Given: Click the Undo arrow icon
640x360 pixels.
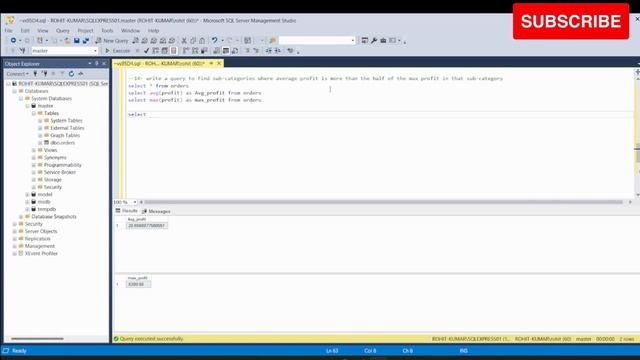Looking at the screenshot, I should tap(215, 40).
